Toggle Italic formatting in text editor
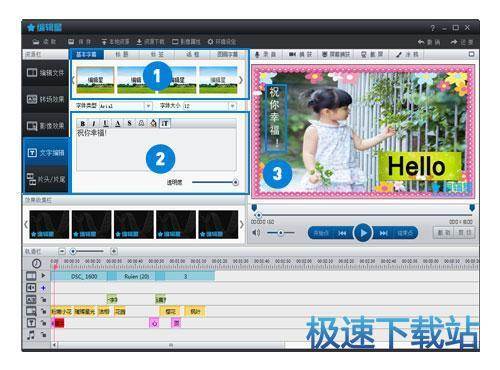Viewport: 500px width, 370px height. (94, 124)
